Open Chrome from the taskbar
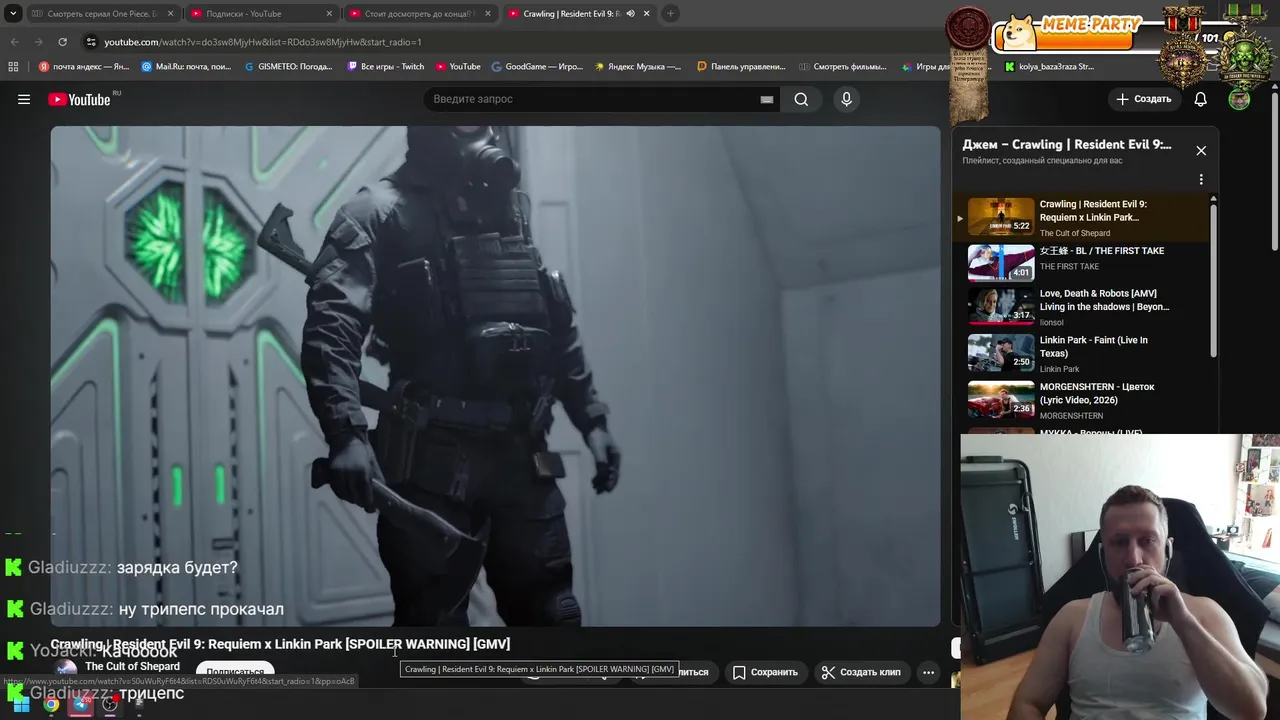 tap(51, 704)
